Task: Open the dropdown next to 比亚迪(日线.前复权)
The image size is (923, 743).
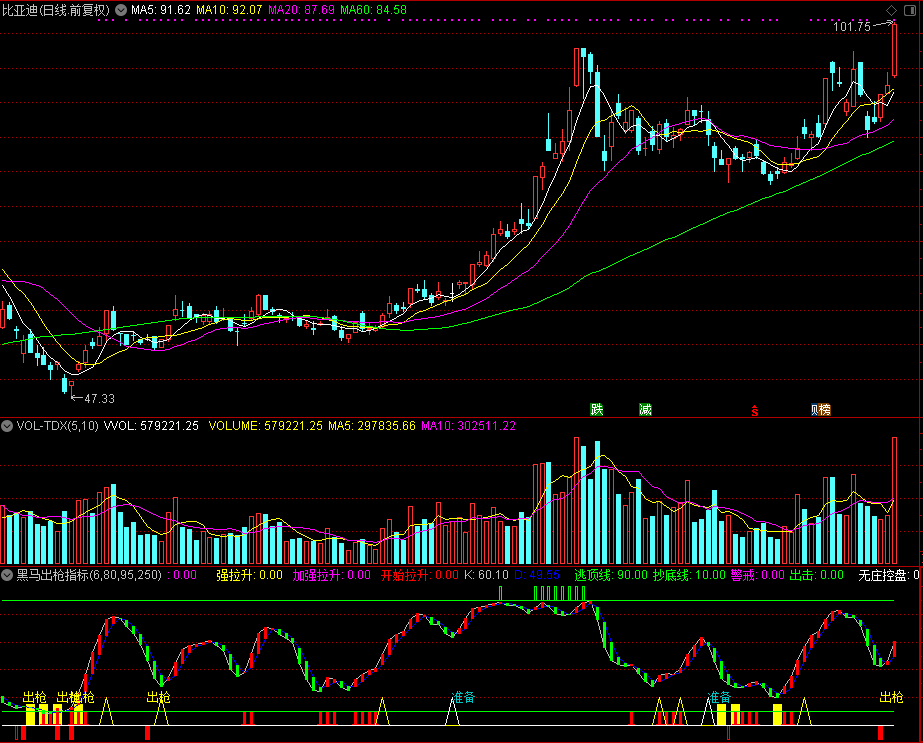Action: tap(121, 10)
